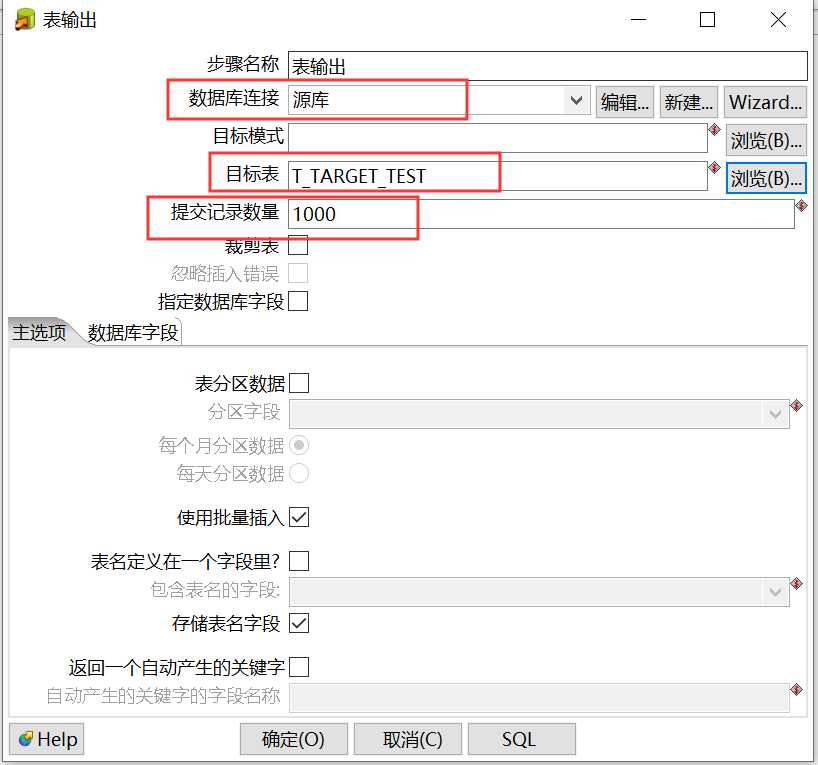
Task: Click the 提交记录数量 field showing 1000
Action: (541, 214)
